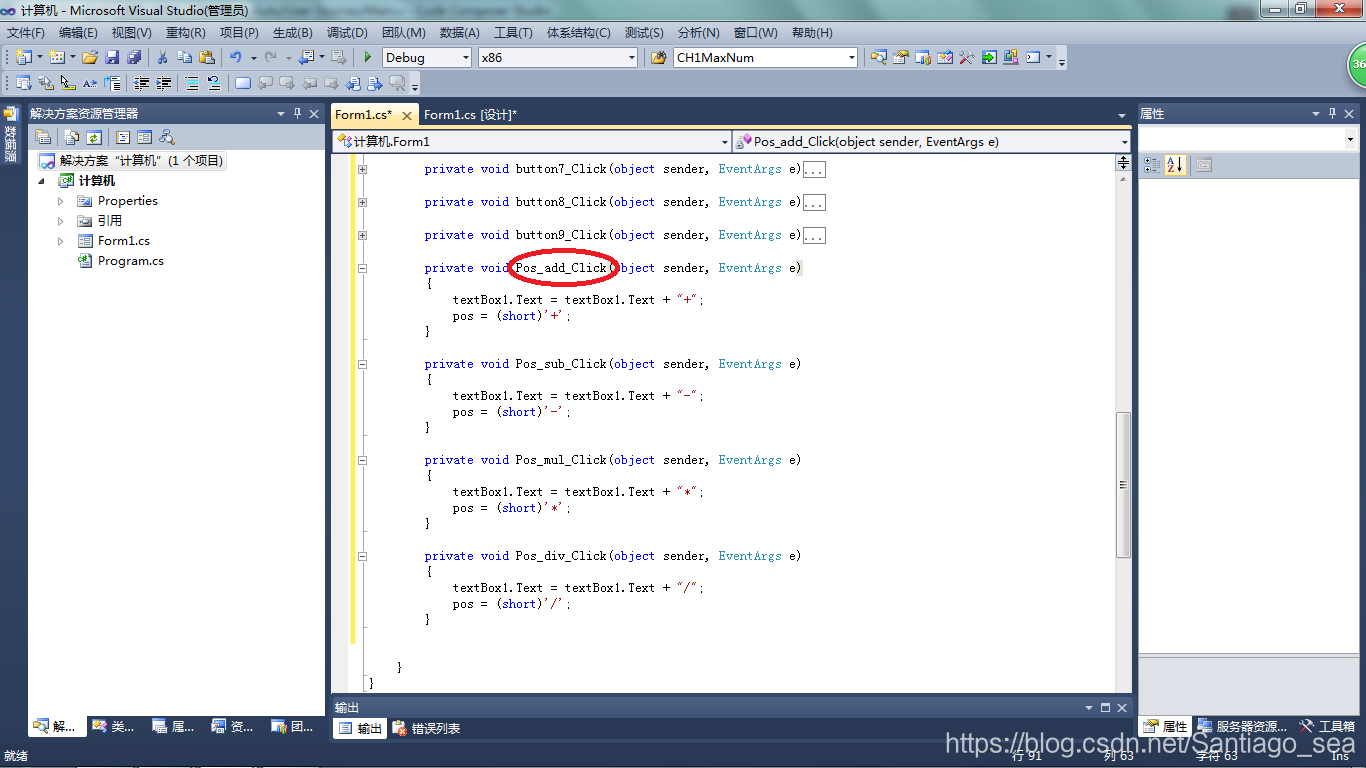Select the 解决方案"计算机" root node
This screenshot has height=768, width=1366.
click(x=131, y=161)
